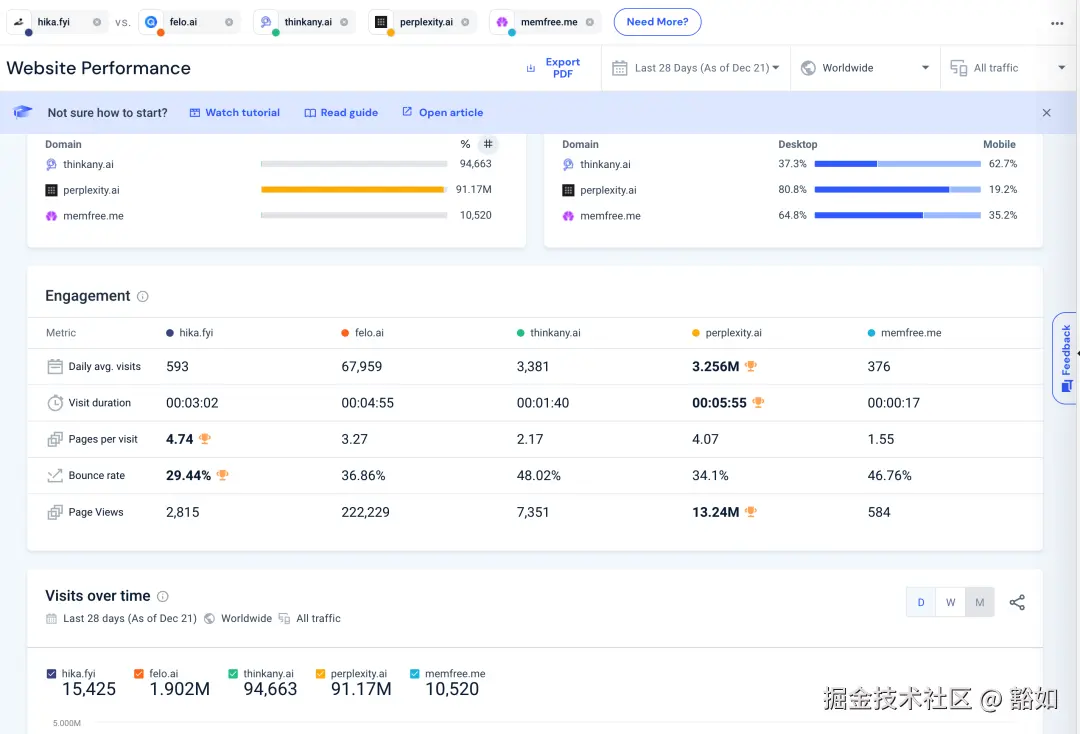Click the graduation cap icon in banner
Screen dimensions: 1080x734
pyautogui.click(x=23, y=112)
